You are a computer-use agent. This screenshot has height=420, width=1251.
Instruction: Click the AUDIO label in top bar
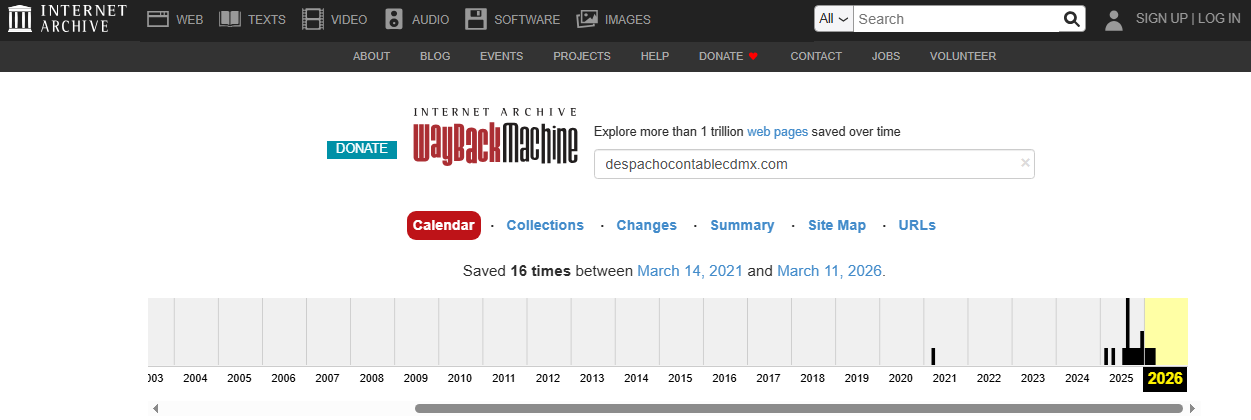429,19
